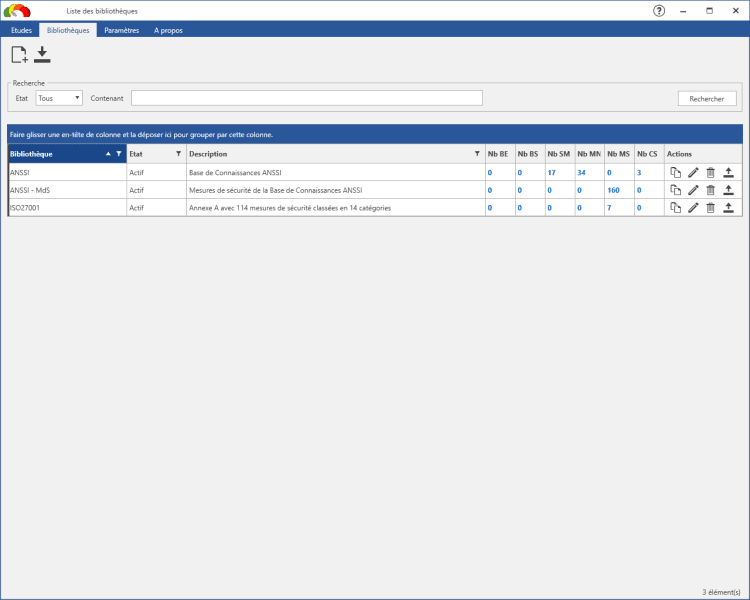Export the ANSSI library with the upload icon
The height and width of the screenshot is (600, 750).
point(728,172)
